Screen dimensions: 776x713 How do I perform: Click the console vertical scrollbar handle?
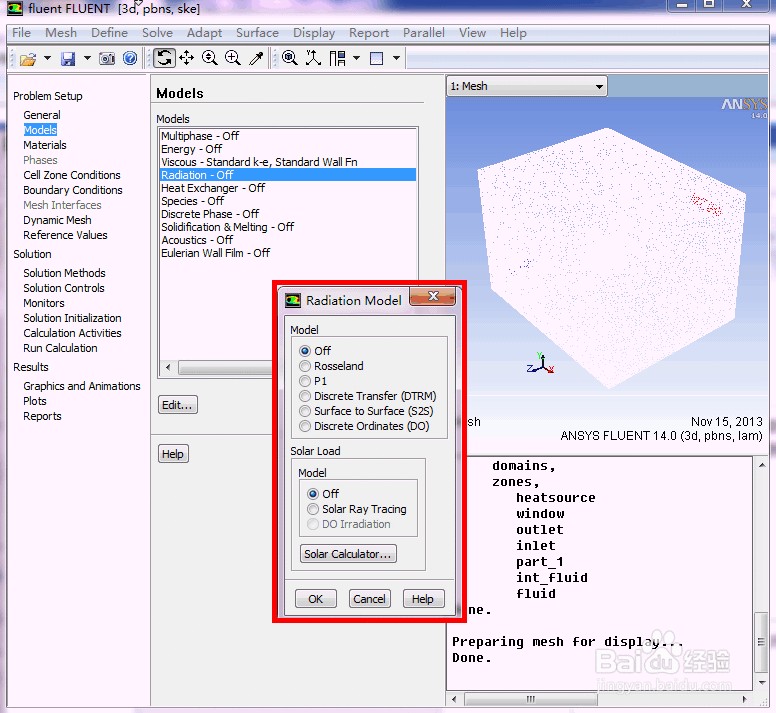(761, 642)
